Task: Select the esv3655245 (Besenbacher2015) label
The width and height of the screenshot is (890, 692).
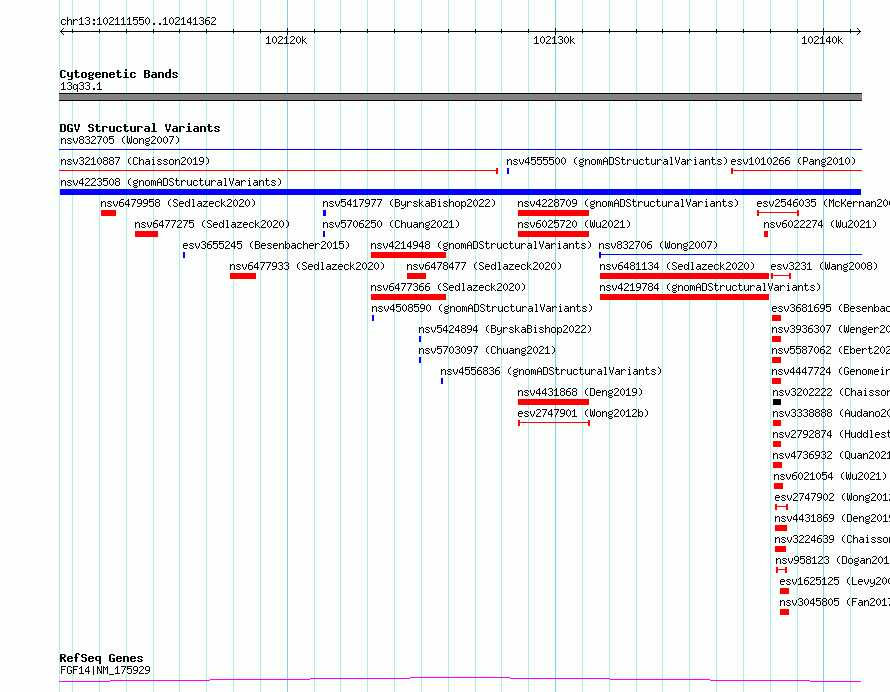Action: pos(266,245)
